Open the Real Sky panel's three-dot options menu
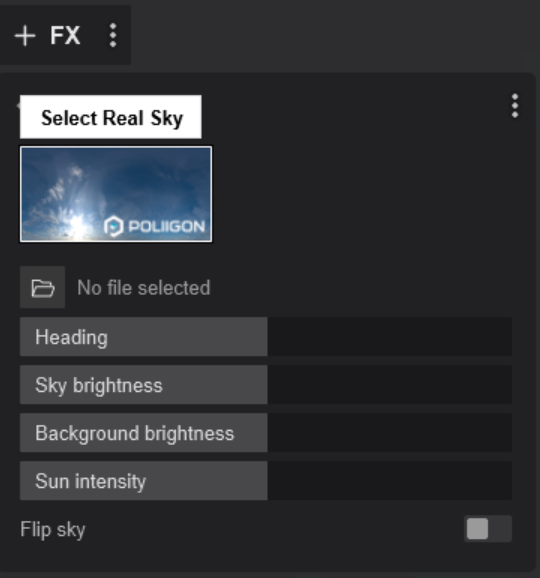This screenshot has width=540, height=578. (515, 106)
